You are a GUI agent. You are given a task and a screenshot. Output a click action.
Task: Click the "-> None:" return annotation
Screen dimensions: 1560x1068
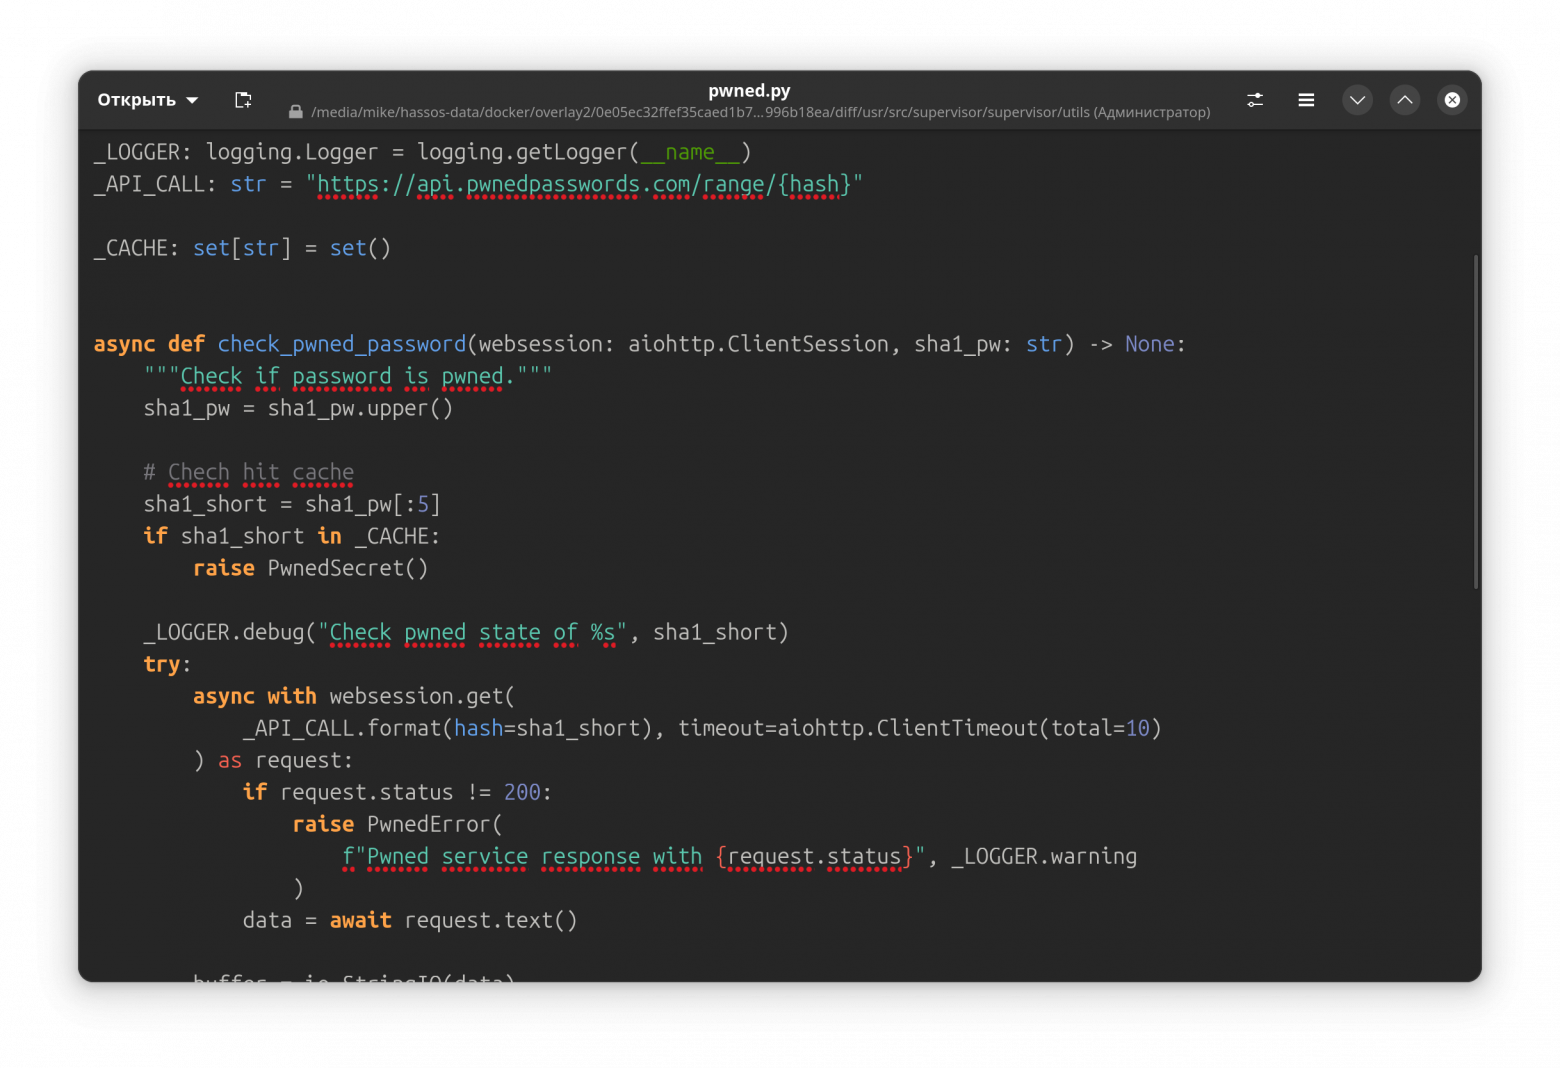pyautogui.click(x=1137, y=344)
